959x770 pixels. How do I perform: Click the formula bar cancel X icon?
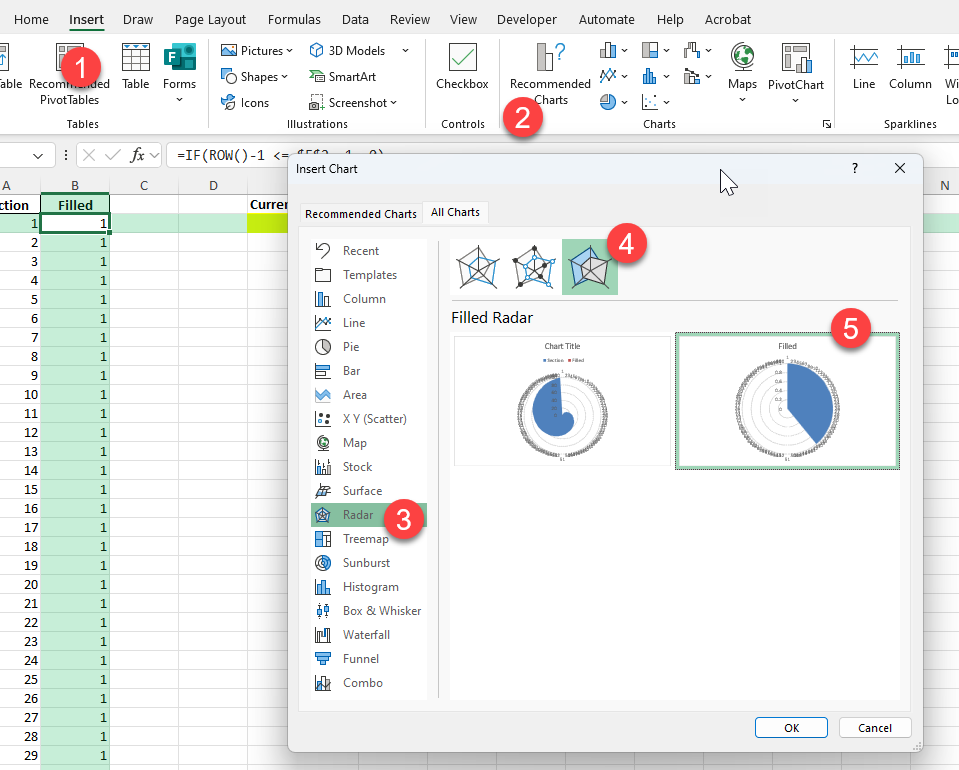pos(89,155)
